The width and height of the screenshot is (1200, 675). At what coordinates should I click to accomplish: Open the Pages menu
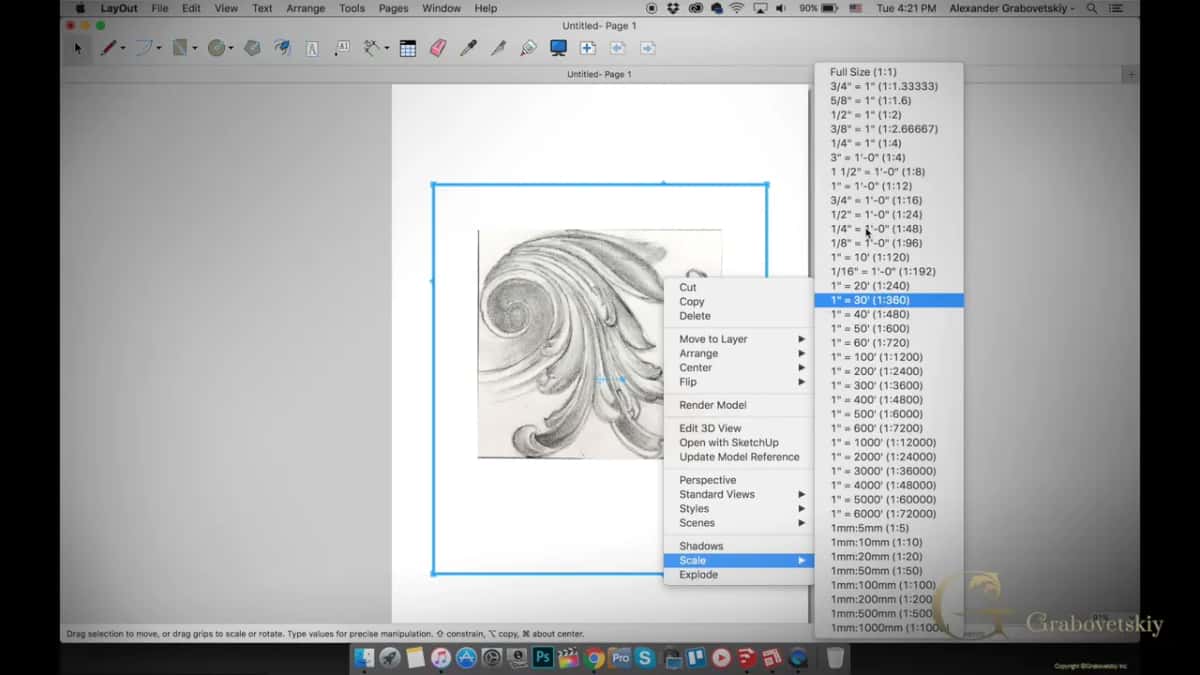(393, 8)
